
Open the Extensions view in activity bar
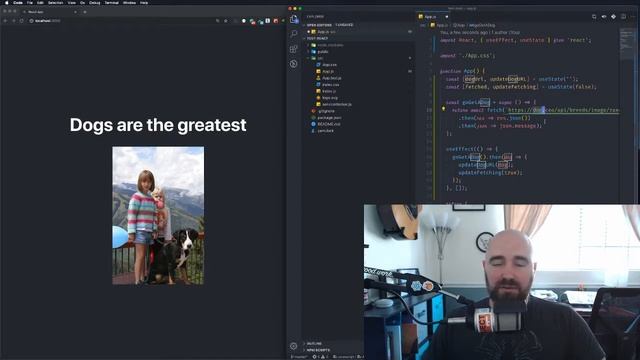coord(294,49)
